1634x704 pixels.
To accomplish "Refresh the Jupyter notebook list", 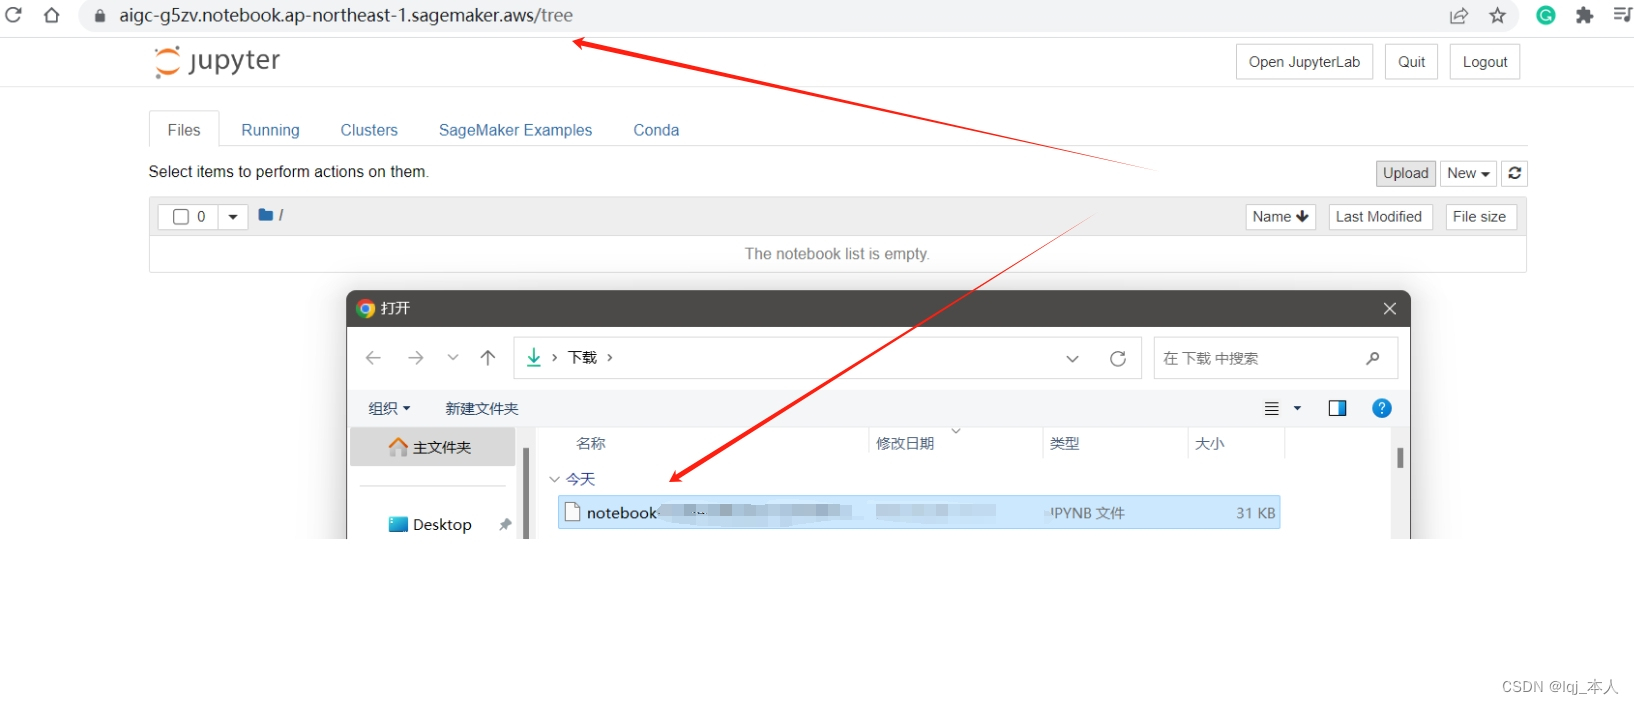I will click(x=1515, y=173).
